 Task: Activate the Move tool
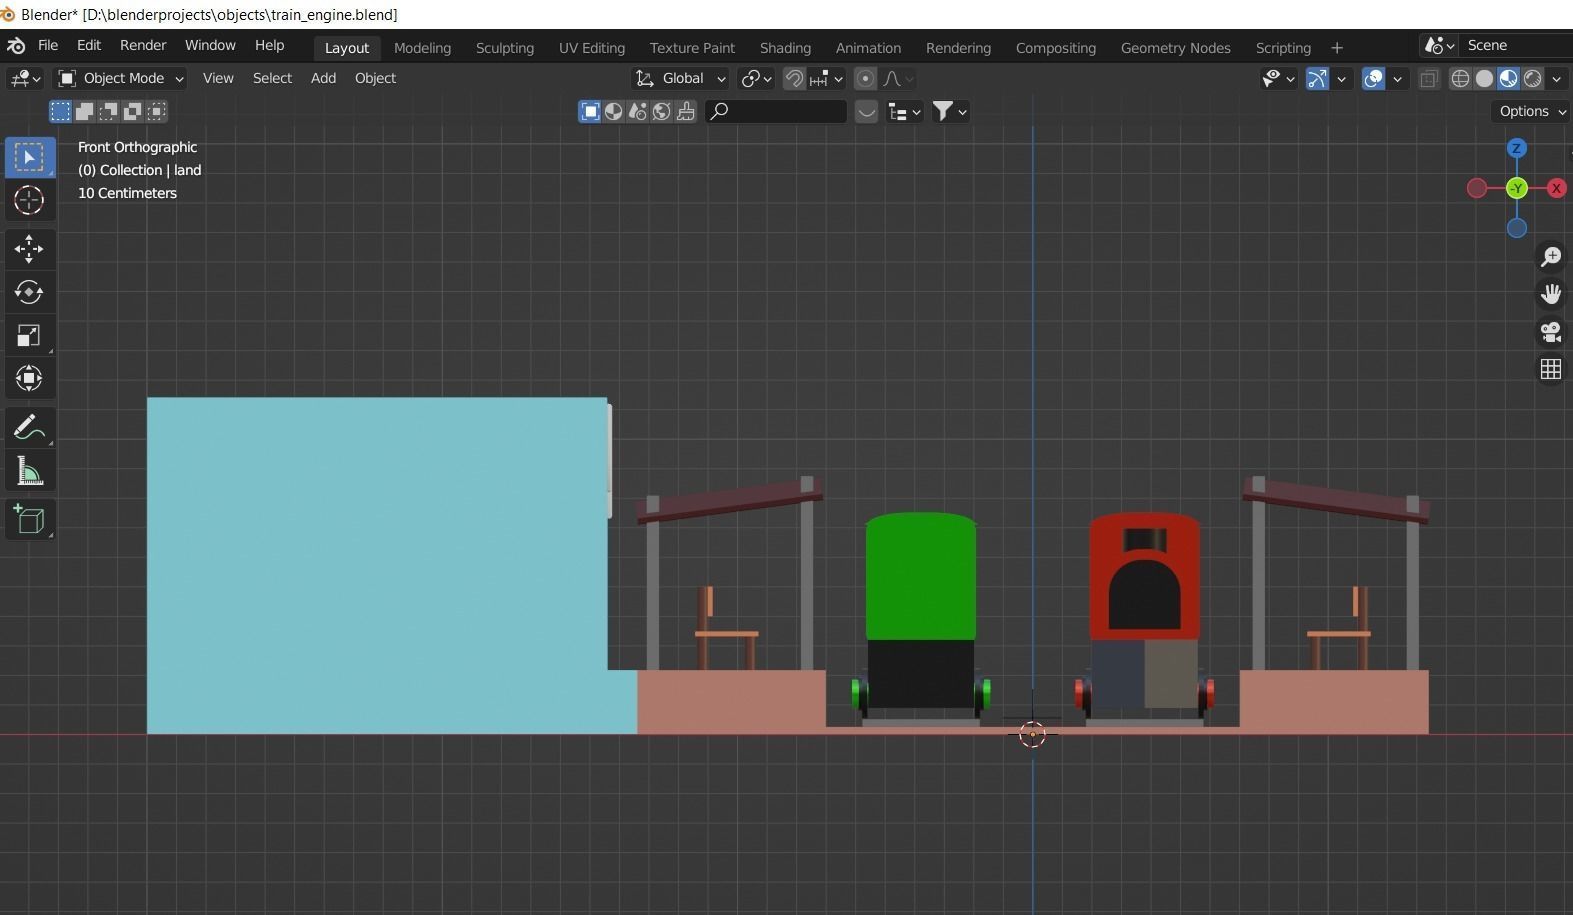pyautogui.click(x=29, y=248)
